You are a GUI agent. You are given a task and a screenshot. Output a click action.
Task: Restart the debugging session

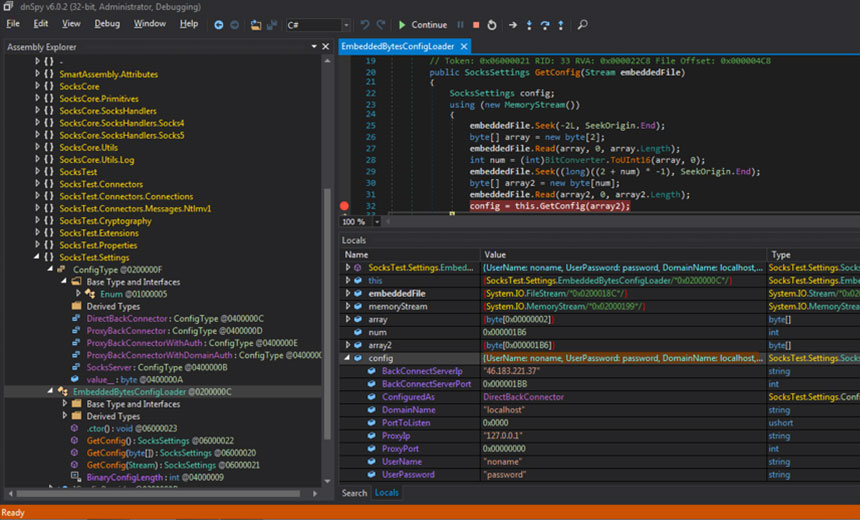pos(492,25)
